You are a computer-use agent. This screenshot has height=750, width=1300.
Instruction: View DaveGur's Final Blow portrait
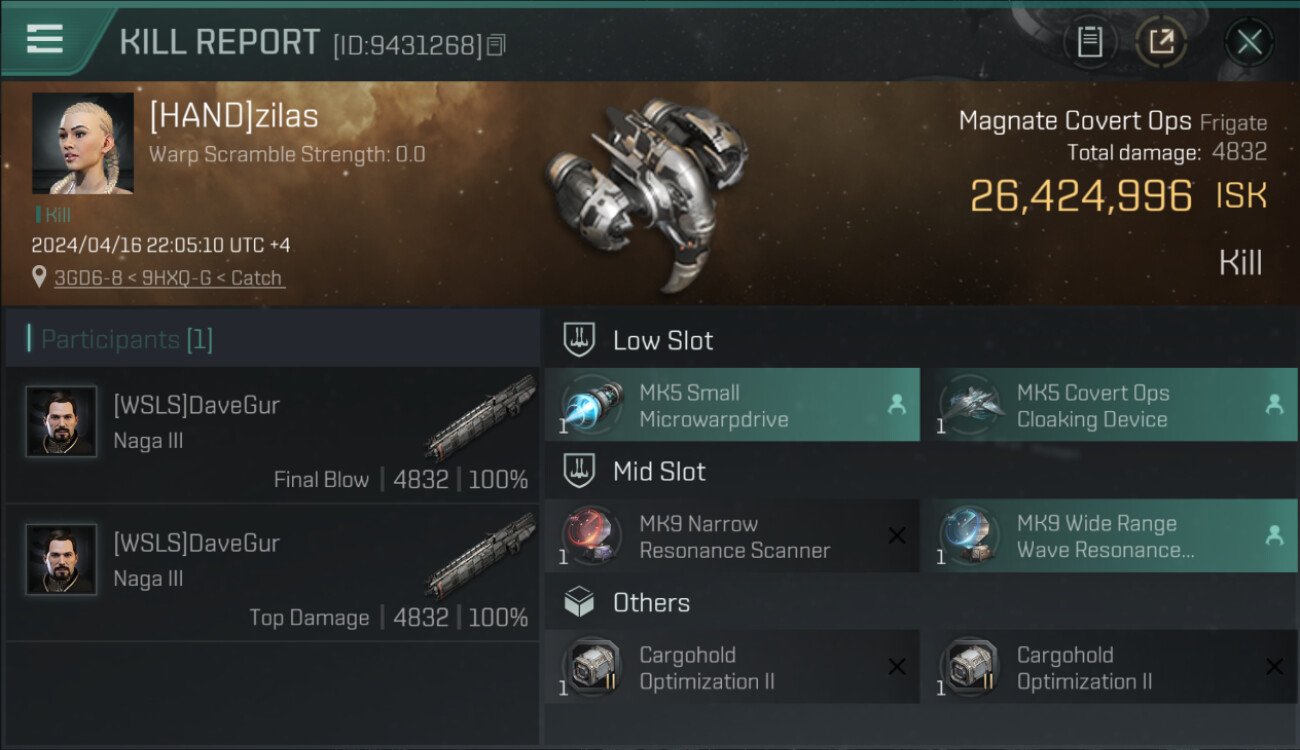pos(62,421)
